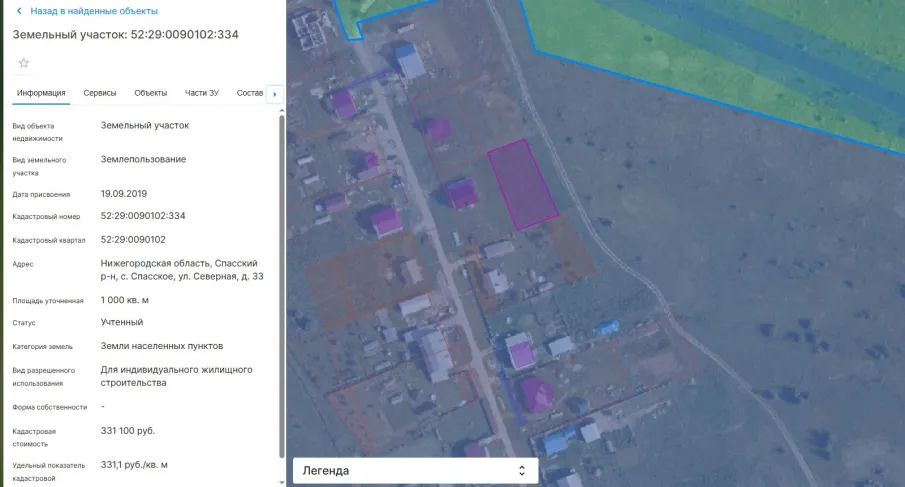Select the Земельный участок object type value
The width and height of the screenshot is (905, 487).
145,125
